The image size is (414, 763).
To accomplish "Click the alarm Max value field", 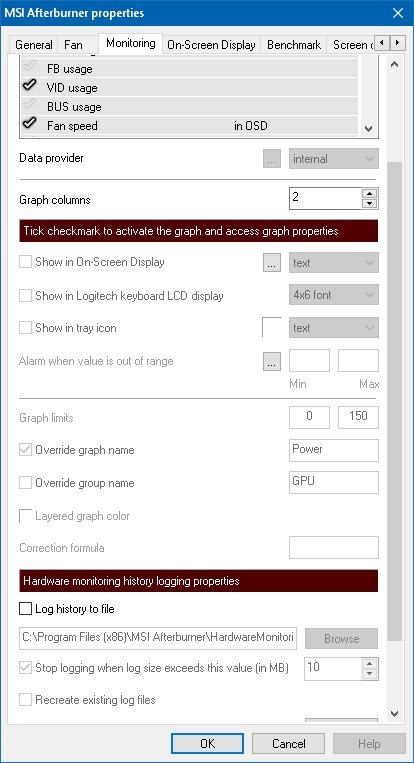I will 359,361.
